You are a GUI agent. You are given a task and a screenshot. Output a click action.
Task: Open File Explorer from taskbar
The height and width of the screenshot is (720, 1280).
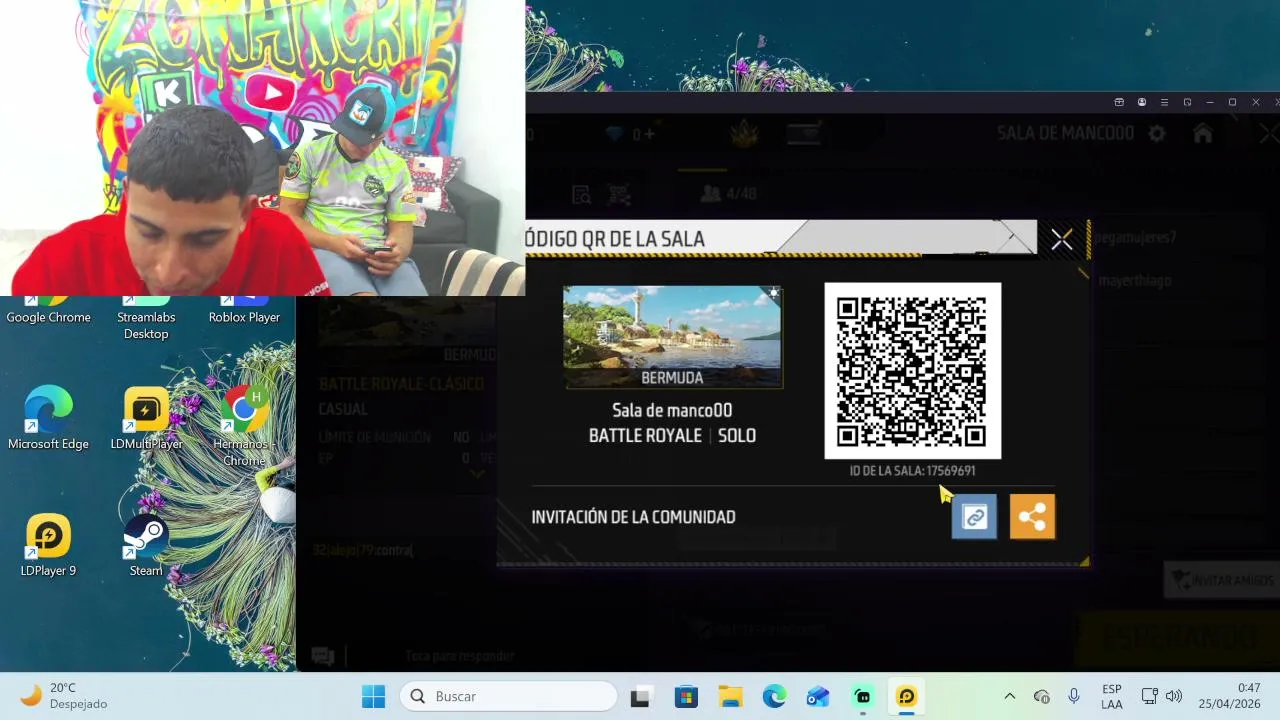(730, 696)
